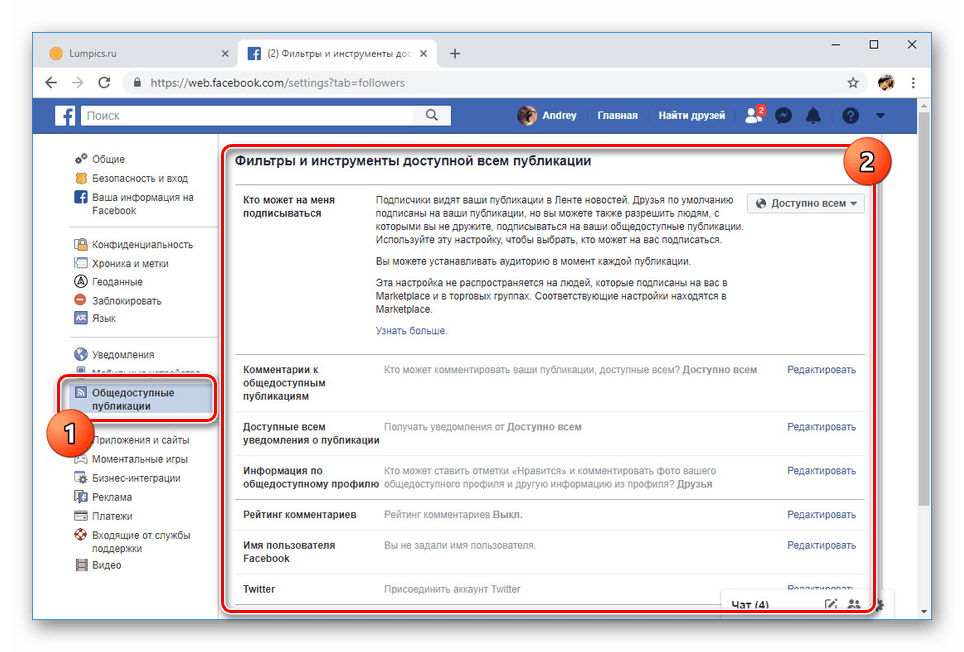Expand the account menu arrow

pyautogui.click(x=880, y=116)
